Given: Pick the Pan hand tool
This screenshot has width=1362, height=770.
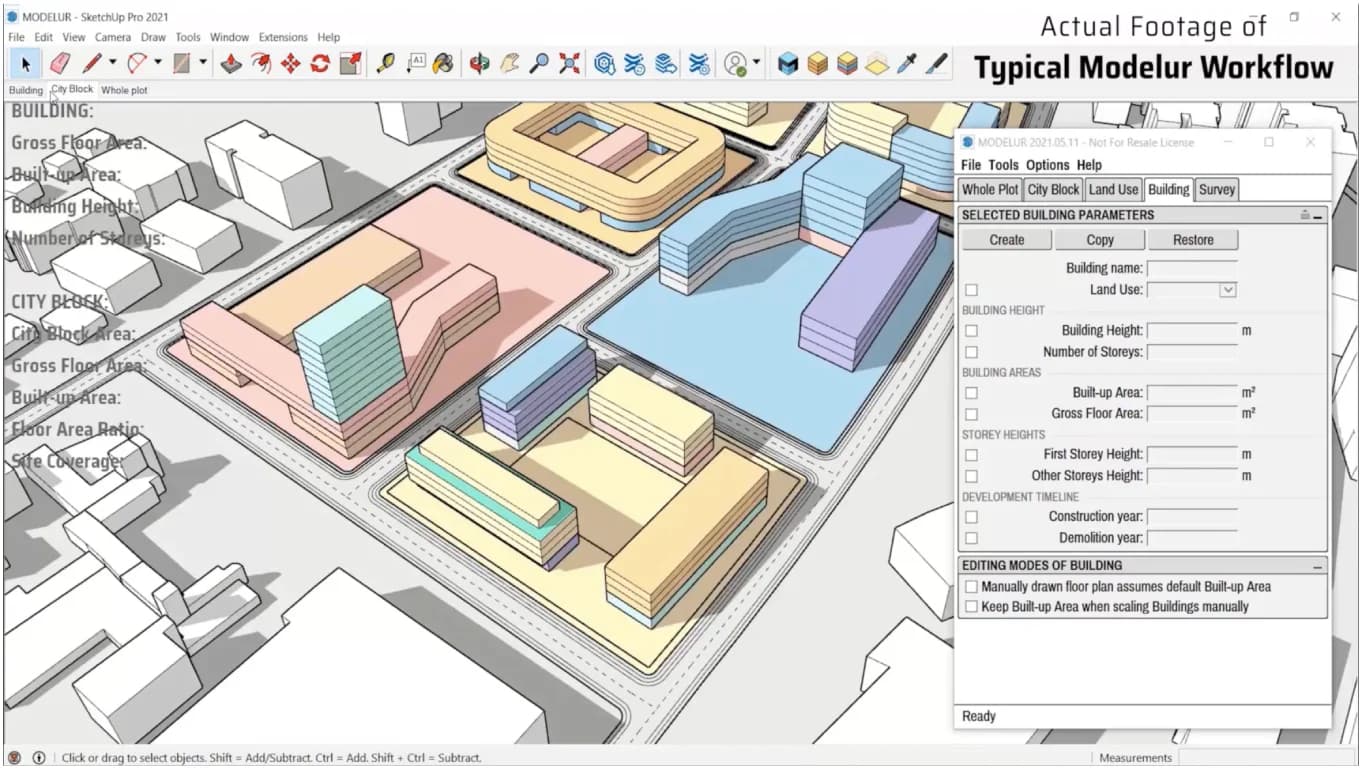Looking at the screenshot, I should pos(510,64).
